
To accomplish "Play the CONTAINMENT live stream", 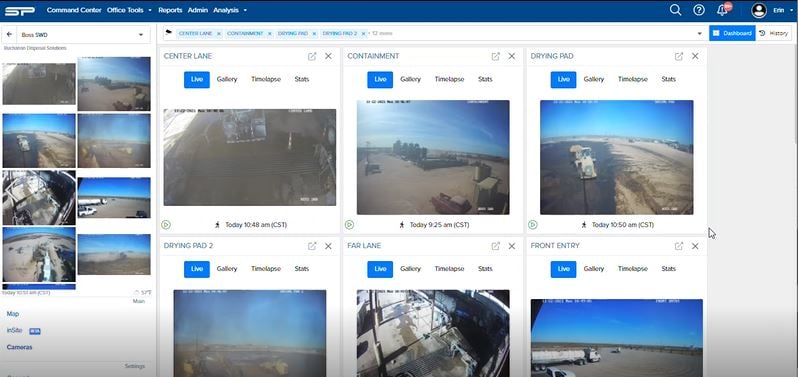I will 349,224.
